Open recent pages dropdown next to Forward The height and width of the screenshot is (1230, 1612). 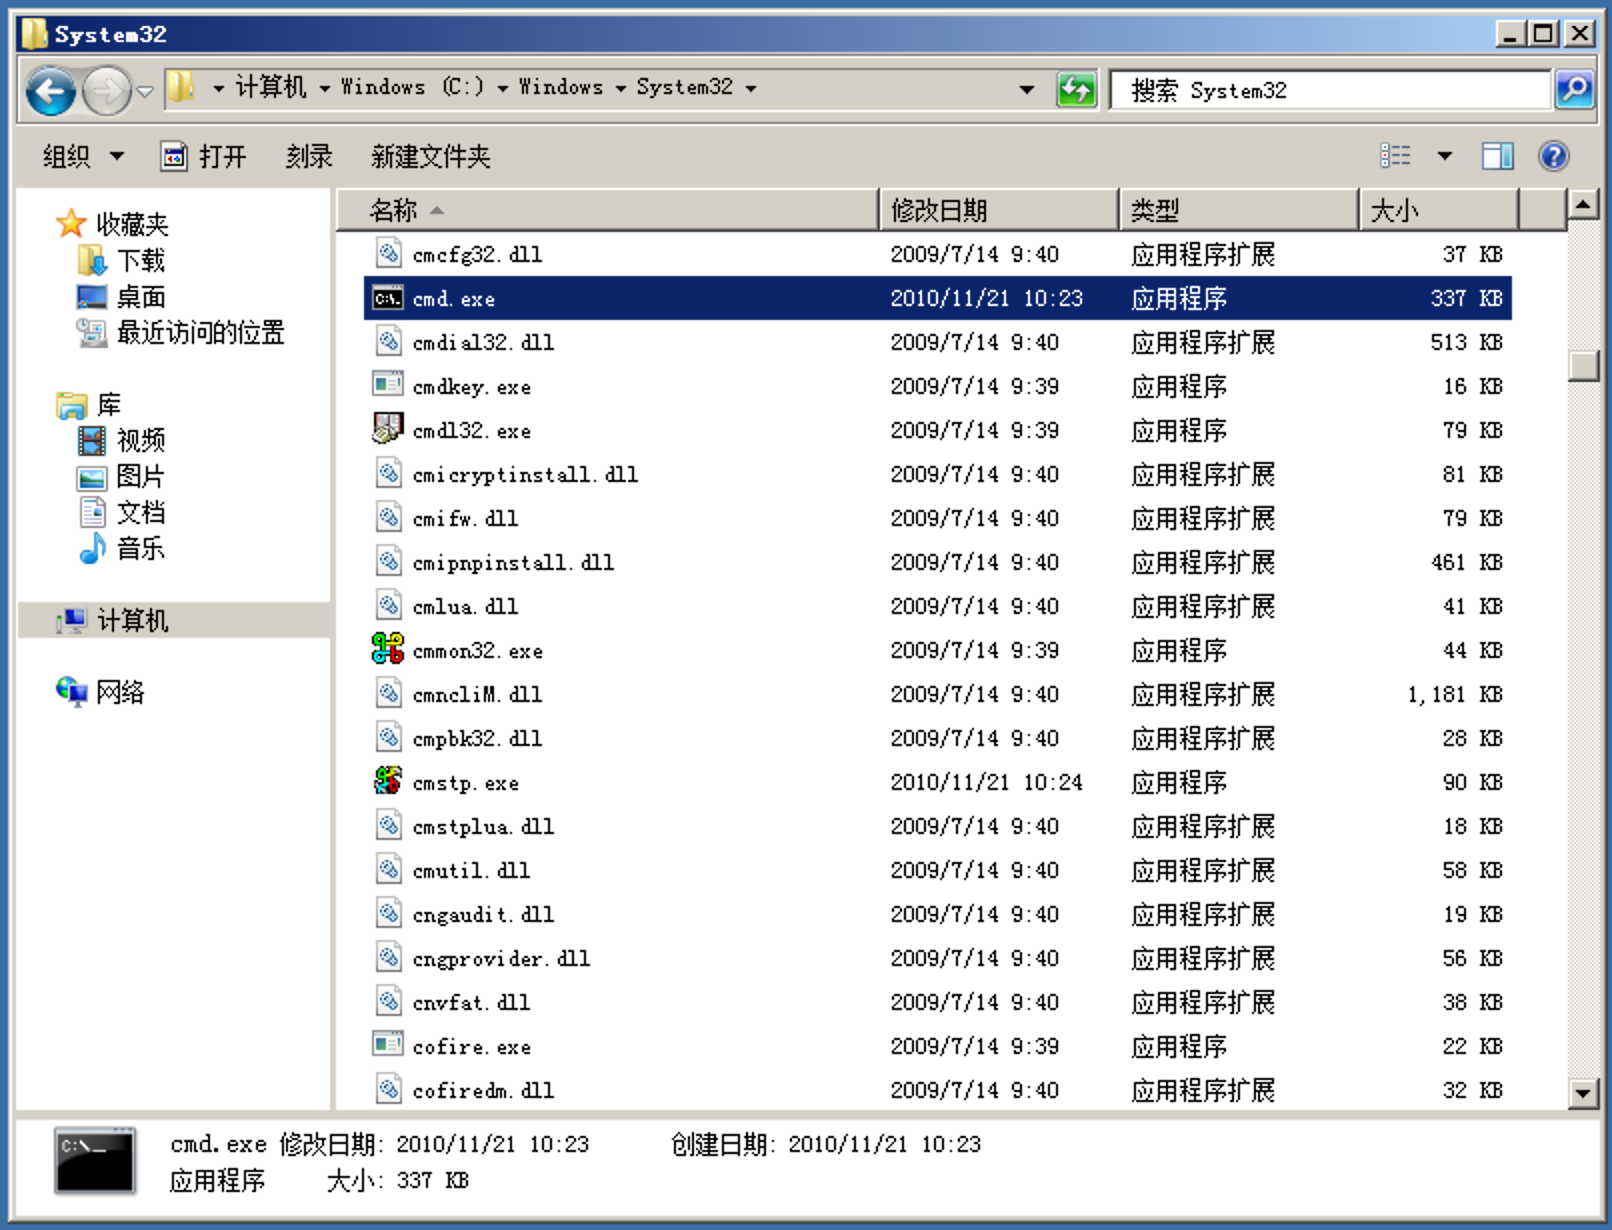145,91
